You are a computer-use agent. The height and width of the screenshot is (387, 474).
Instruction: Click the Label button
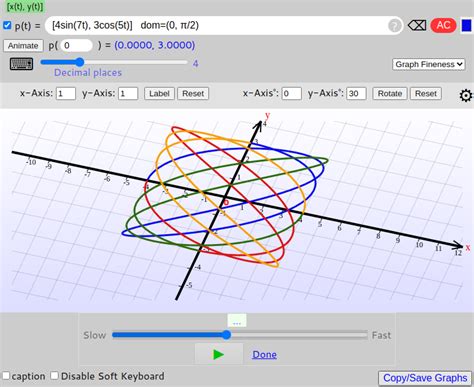159,94
